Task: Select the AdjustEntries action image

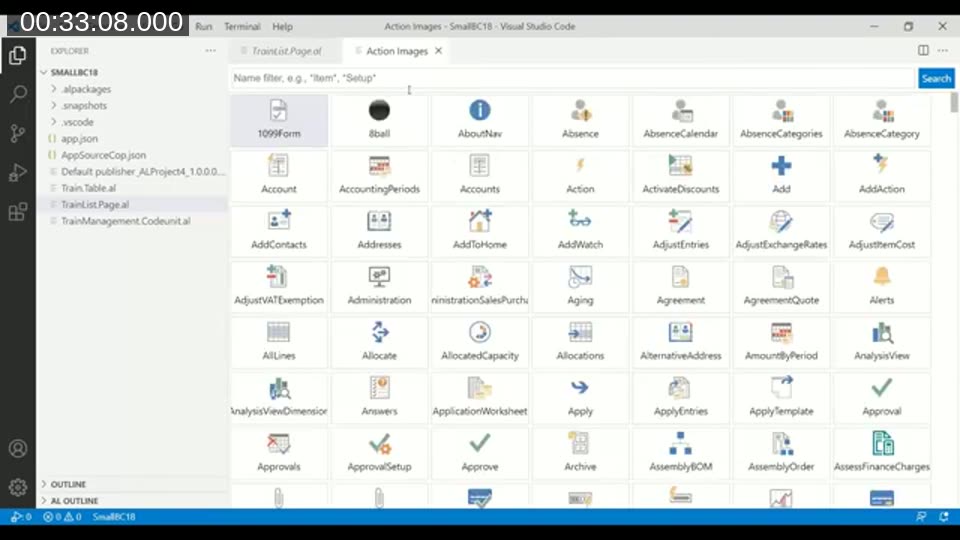Action: (x=680, y=231)
